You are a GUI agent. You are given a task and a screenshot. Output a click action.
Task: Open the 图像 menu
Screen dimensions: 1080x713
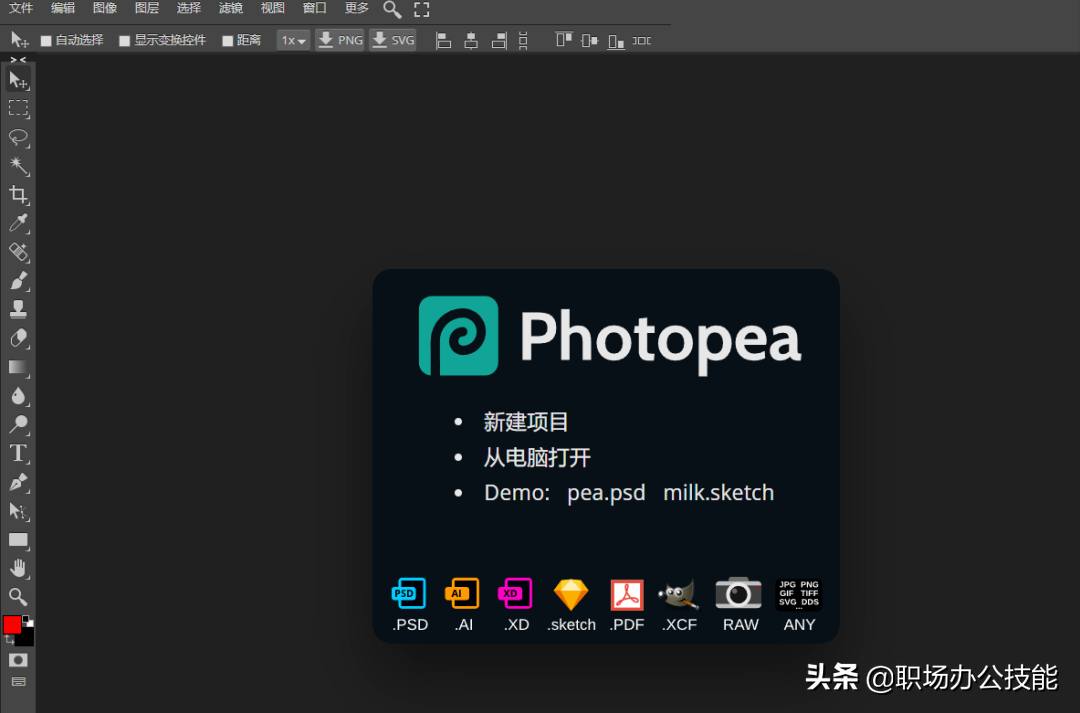pos(105,8)
